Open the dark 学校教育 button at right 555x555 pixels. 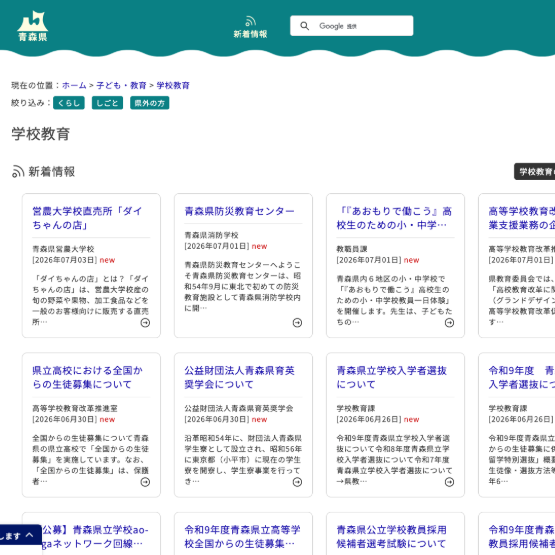click(x=534, y=172)
